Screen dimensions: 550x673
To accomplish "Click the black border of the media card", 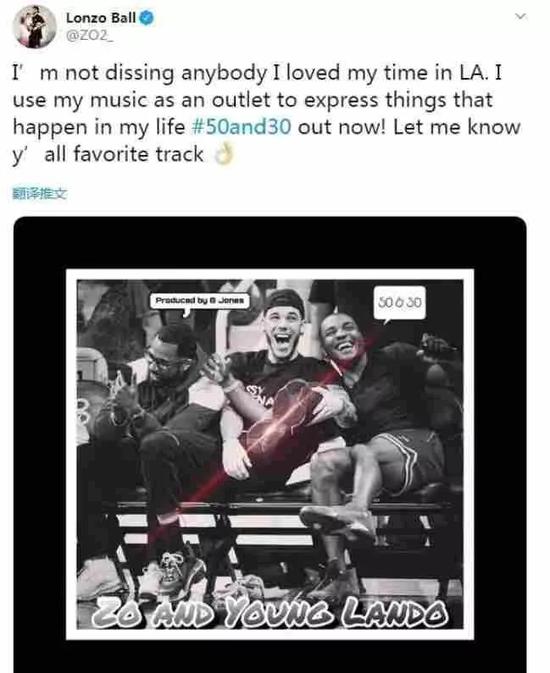I will 270,243.
